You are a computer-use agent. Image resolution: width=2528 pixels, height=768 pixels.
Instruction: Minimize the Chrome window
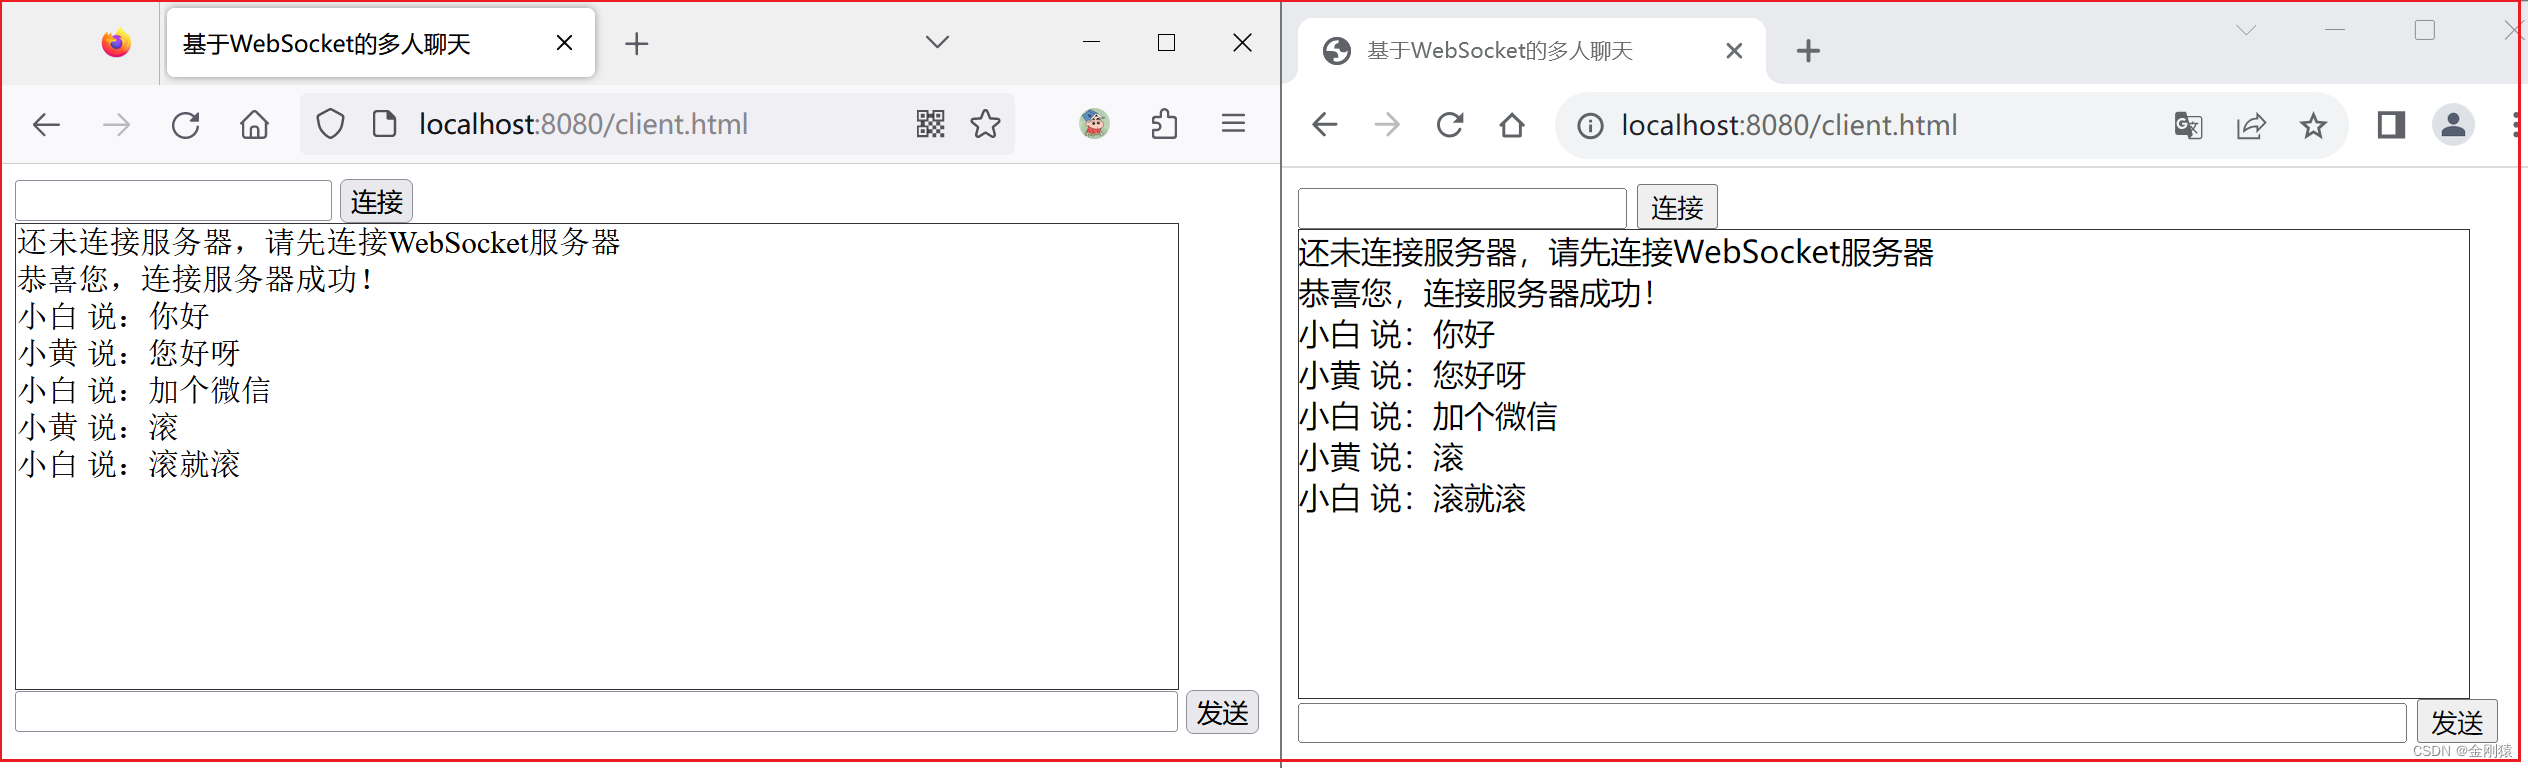(2335, 30)
